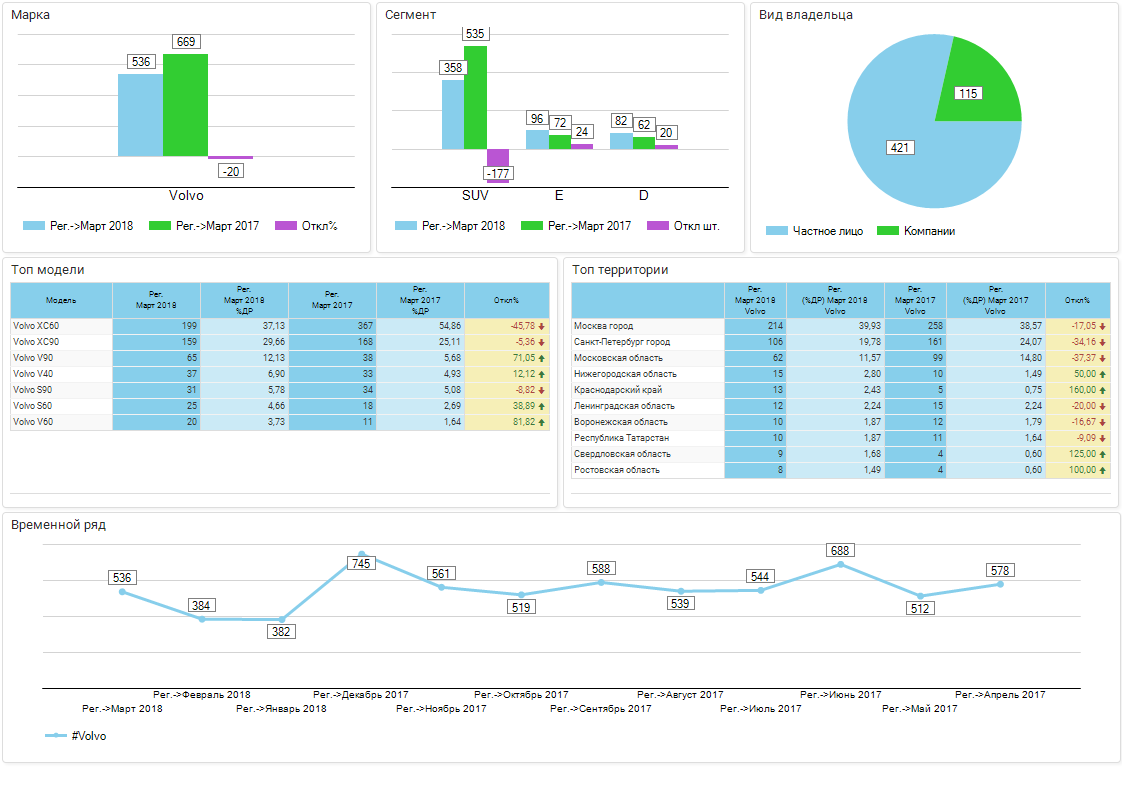Sort by the Модель column header
1122x793 pixels.
point(61,300)
